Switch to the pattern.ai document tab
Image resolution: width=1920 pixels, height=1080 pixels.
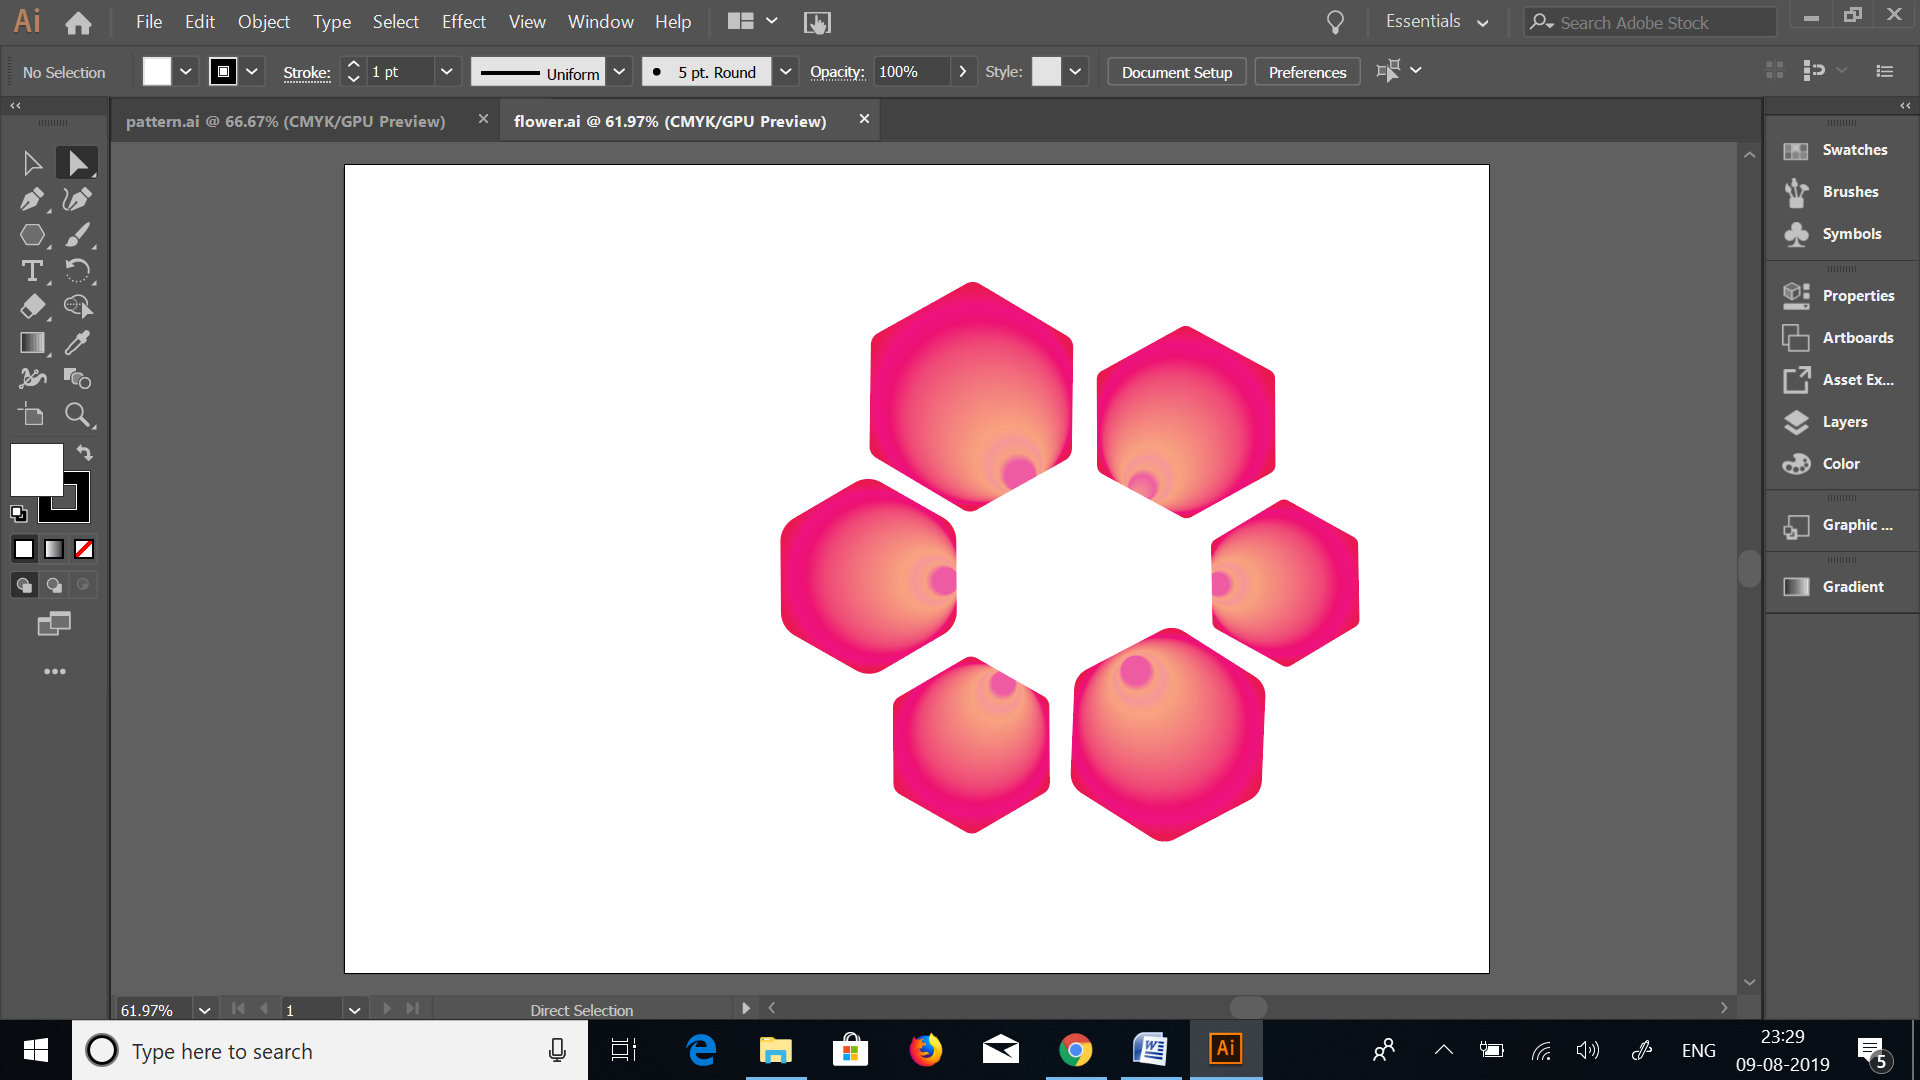pyautogui.click(x=285, y=121)
